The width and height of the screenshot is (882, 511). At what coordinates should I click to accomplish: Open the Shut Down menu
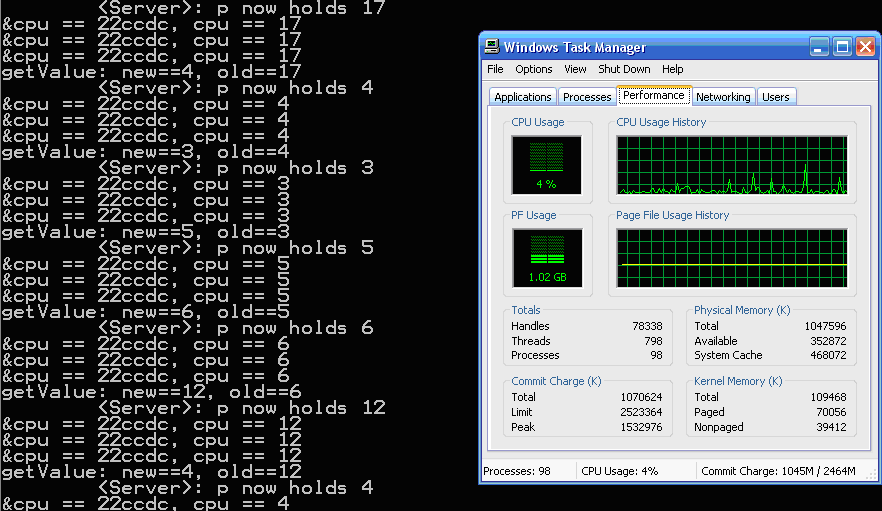(x=624, y=70)
